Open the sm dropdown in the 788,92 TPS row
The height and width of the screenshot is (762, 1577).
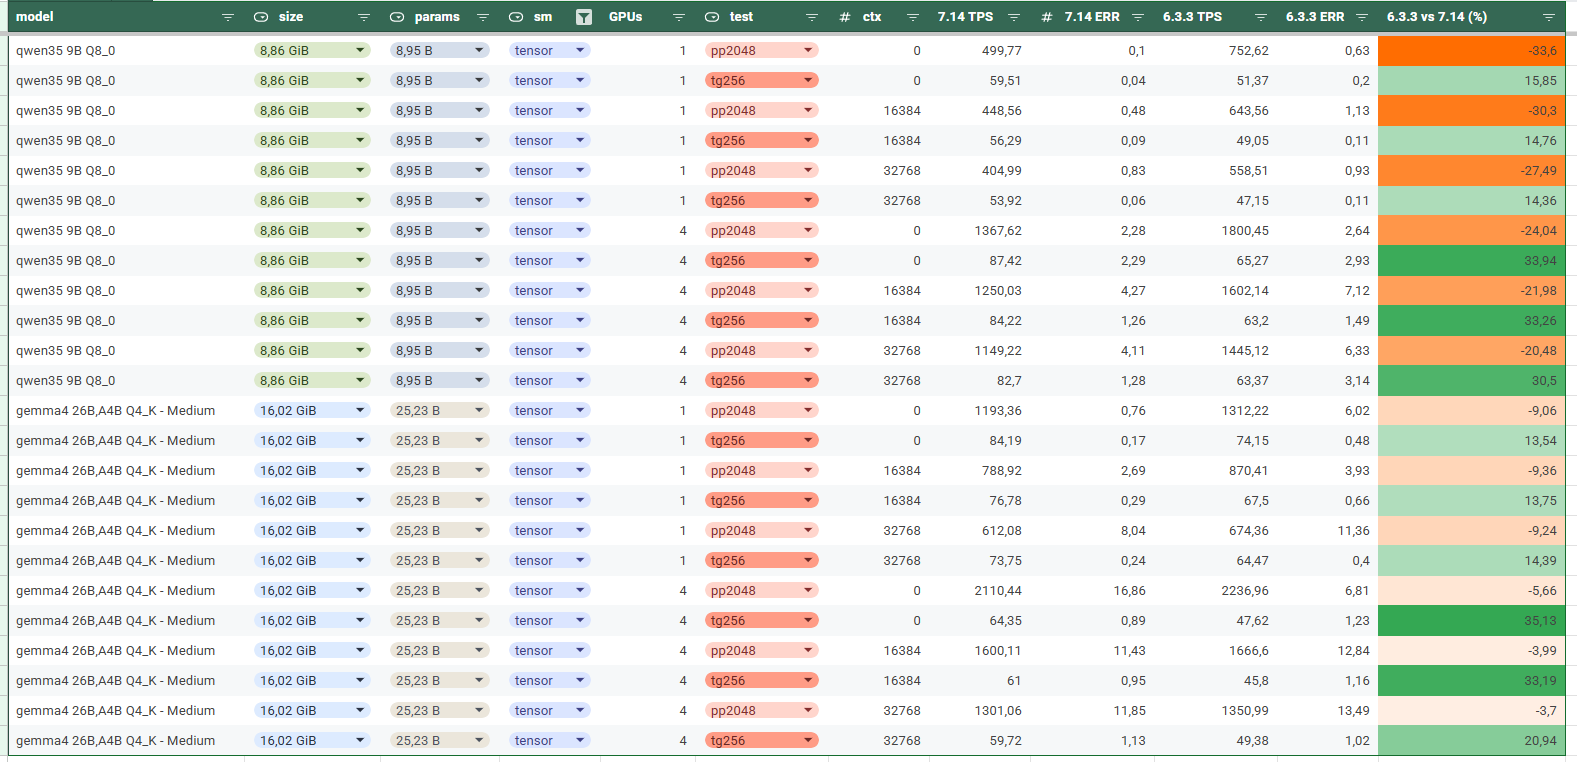click(x=549, y=470)
